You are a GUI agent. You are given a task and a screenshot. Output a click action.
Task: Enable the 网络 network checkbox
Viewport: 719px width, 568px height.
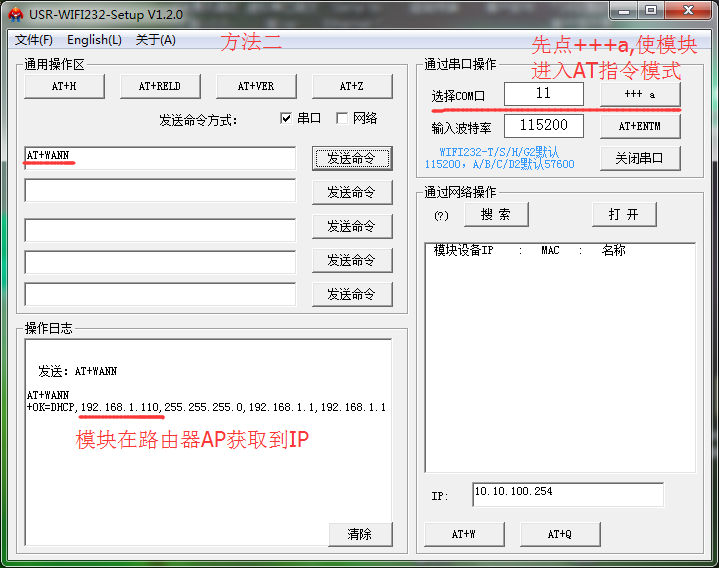[342, 118]
